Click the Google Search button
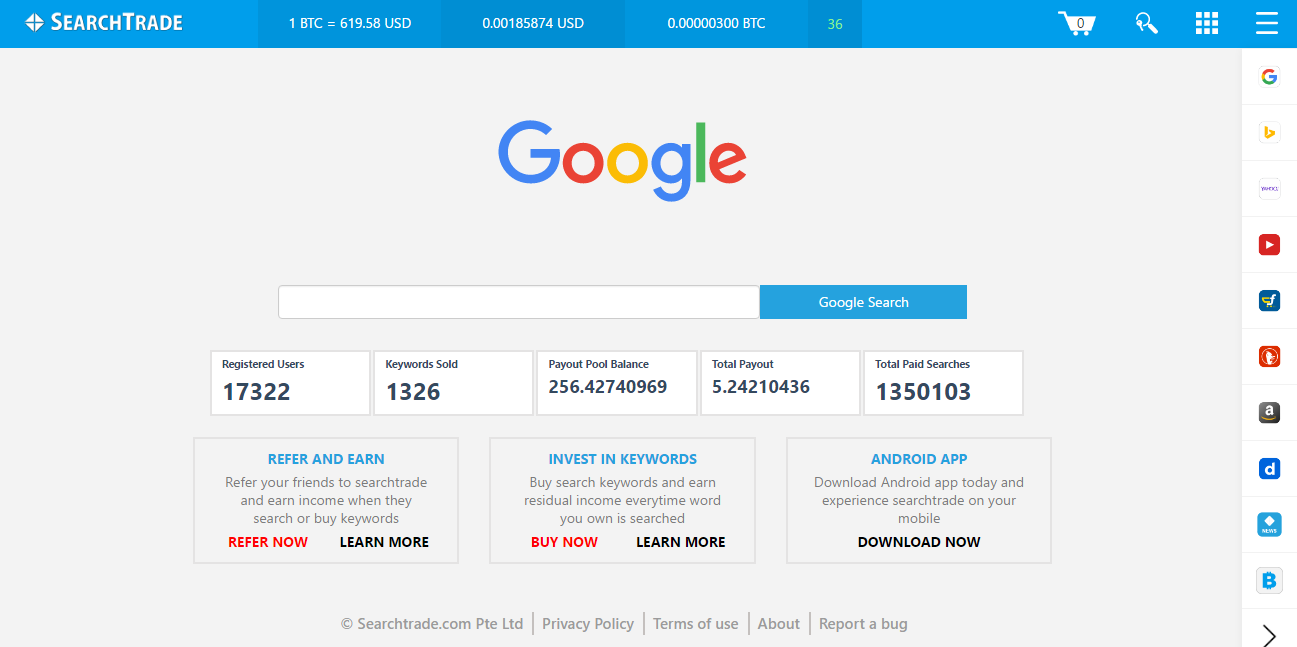The image size is (1297, 647). 863,302
